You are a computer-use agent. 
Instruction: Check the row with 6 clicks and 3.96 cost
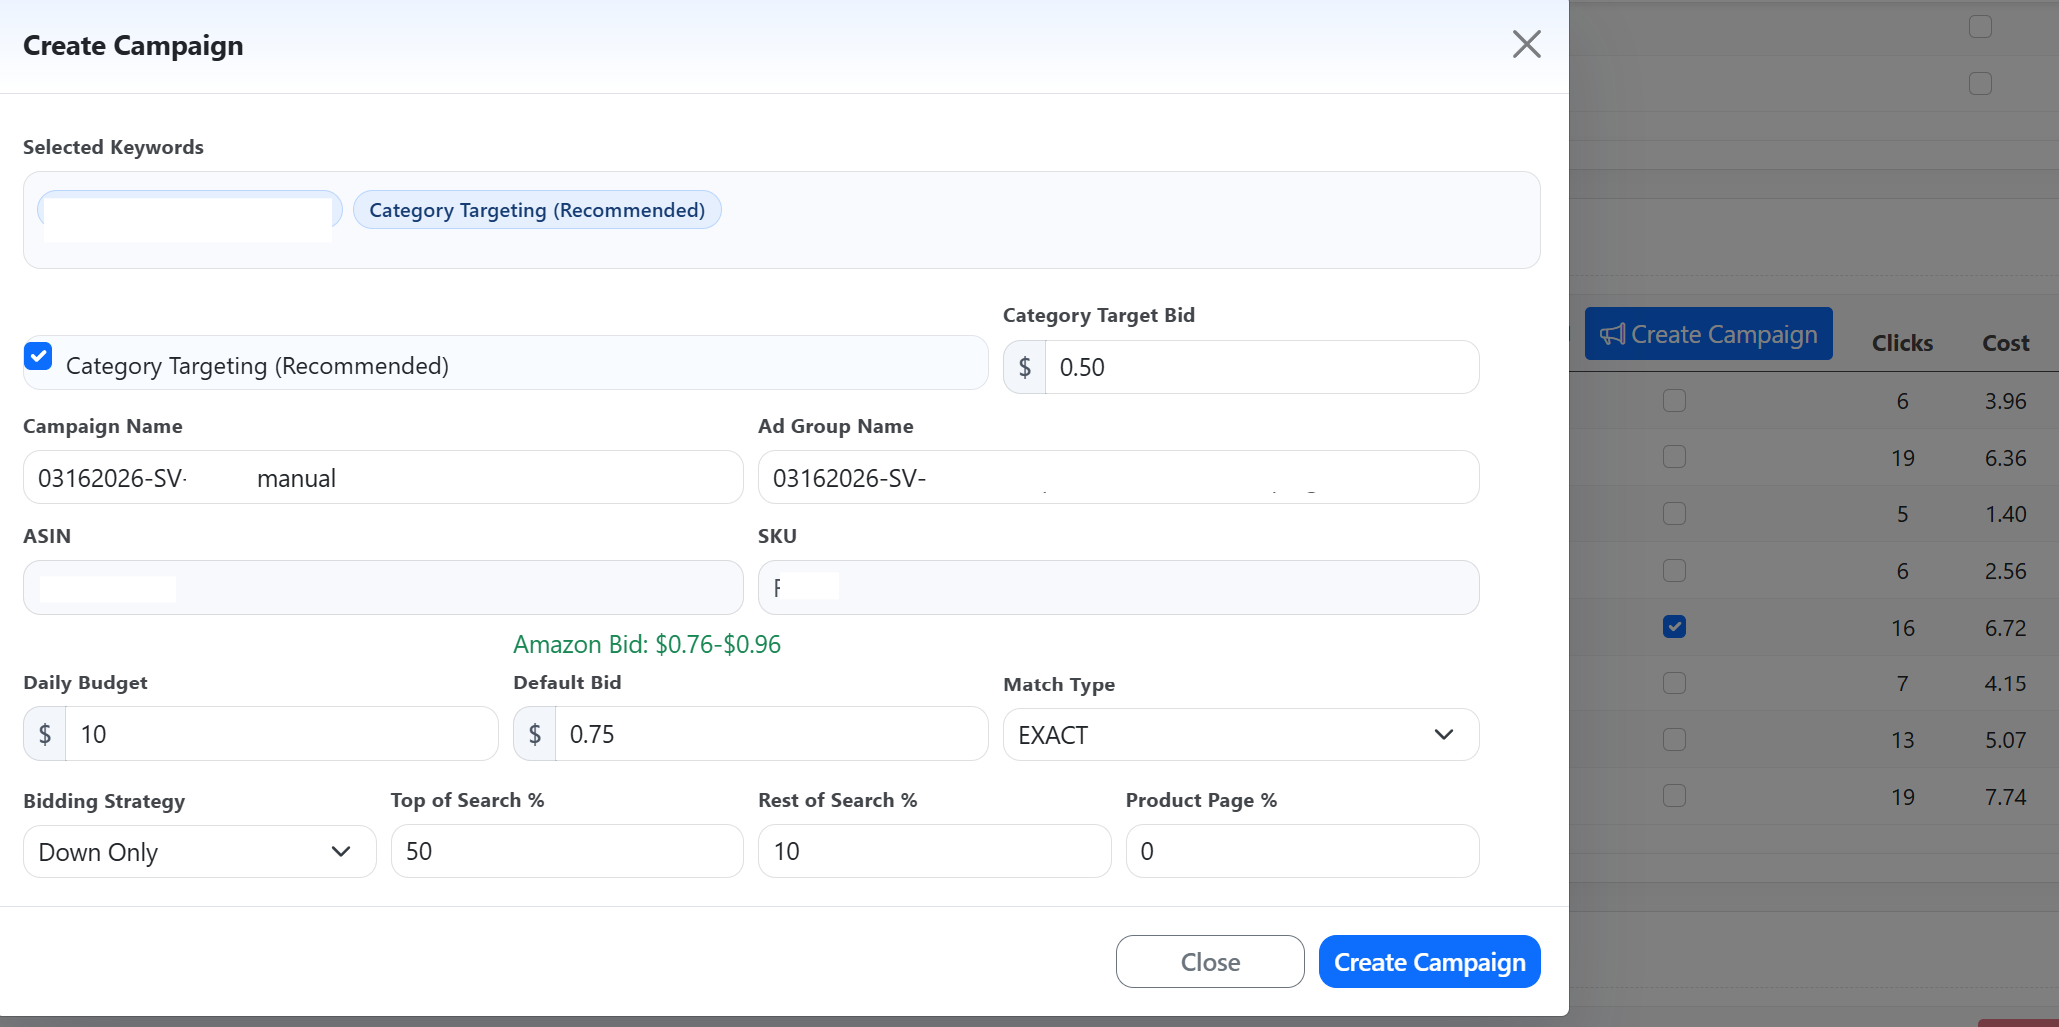coord(1674,401)
